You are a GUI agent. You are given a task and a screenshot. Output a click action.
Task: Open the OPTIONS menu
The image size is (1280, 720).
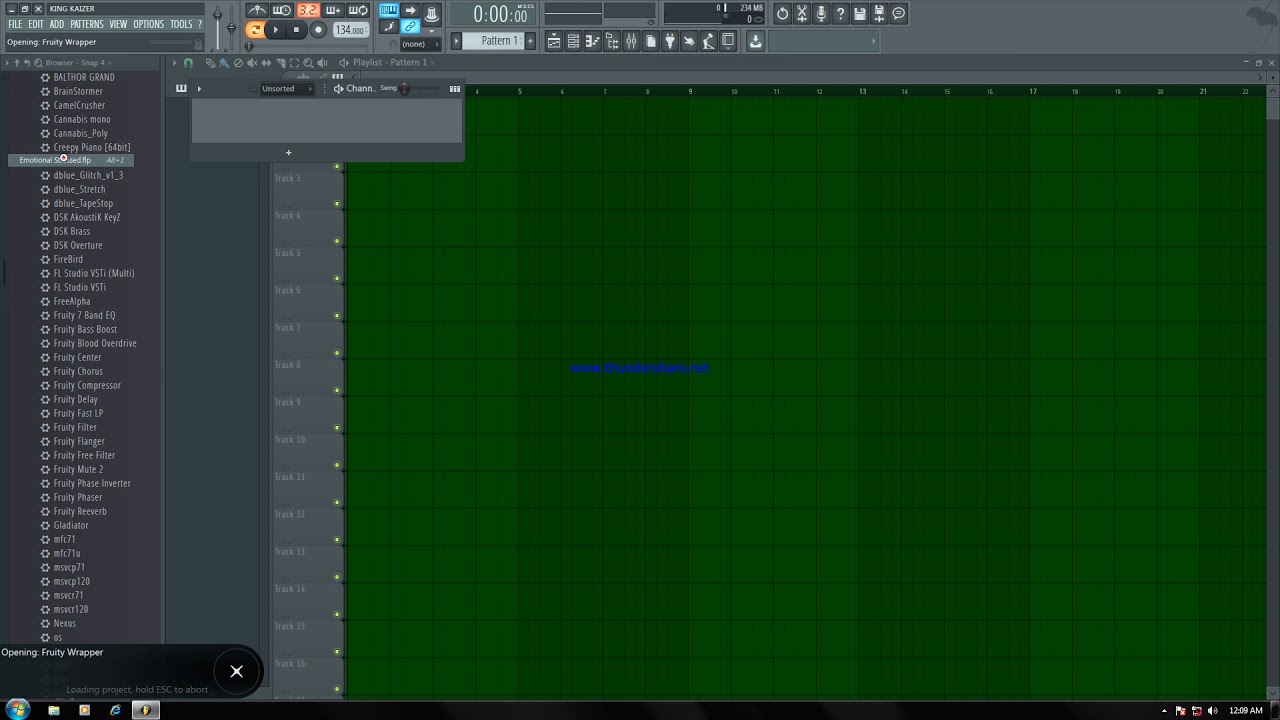[x=148, y=24]
